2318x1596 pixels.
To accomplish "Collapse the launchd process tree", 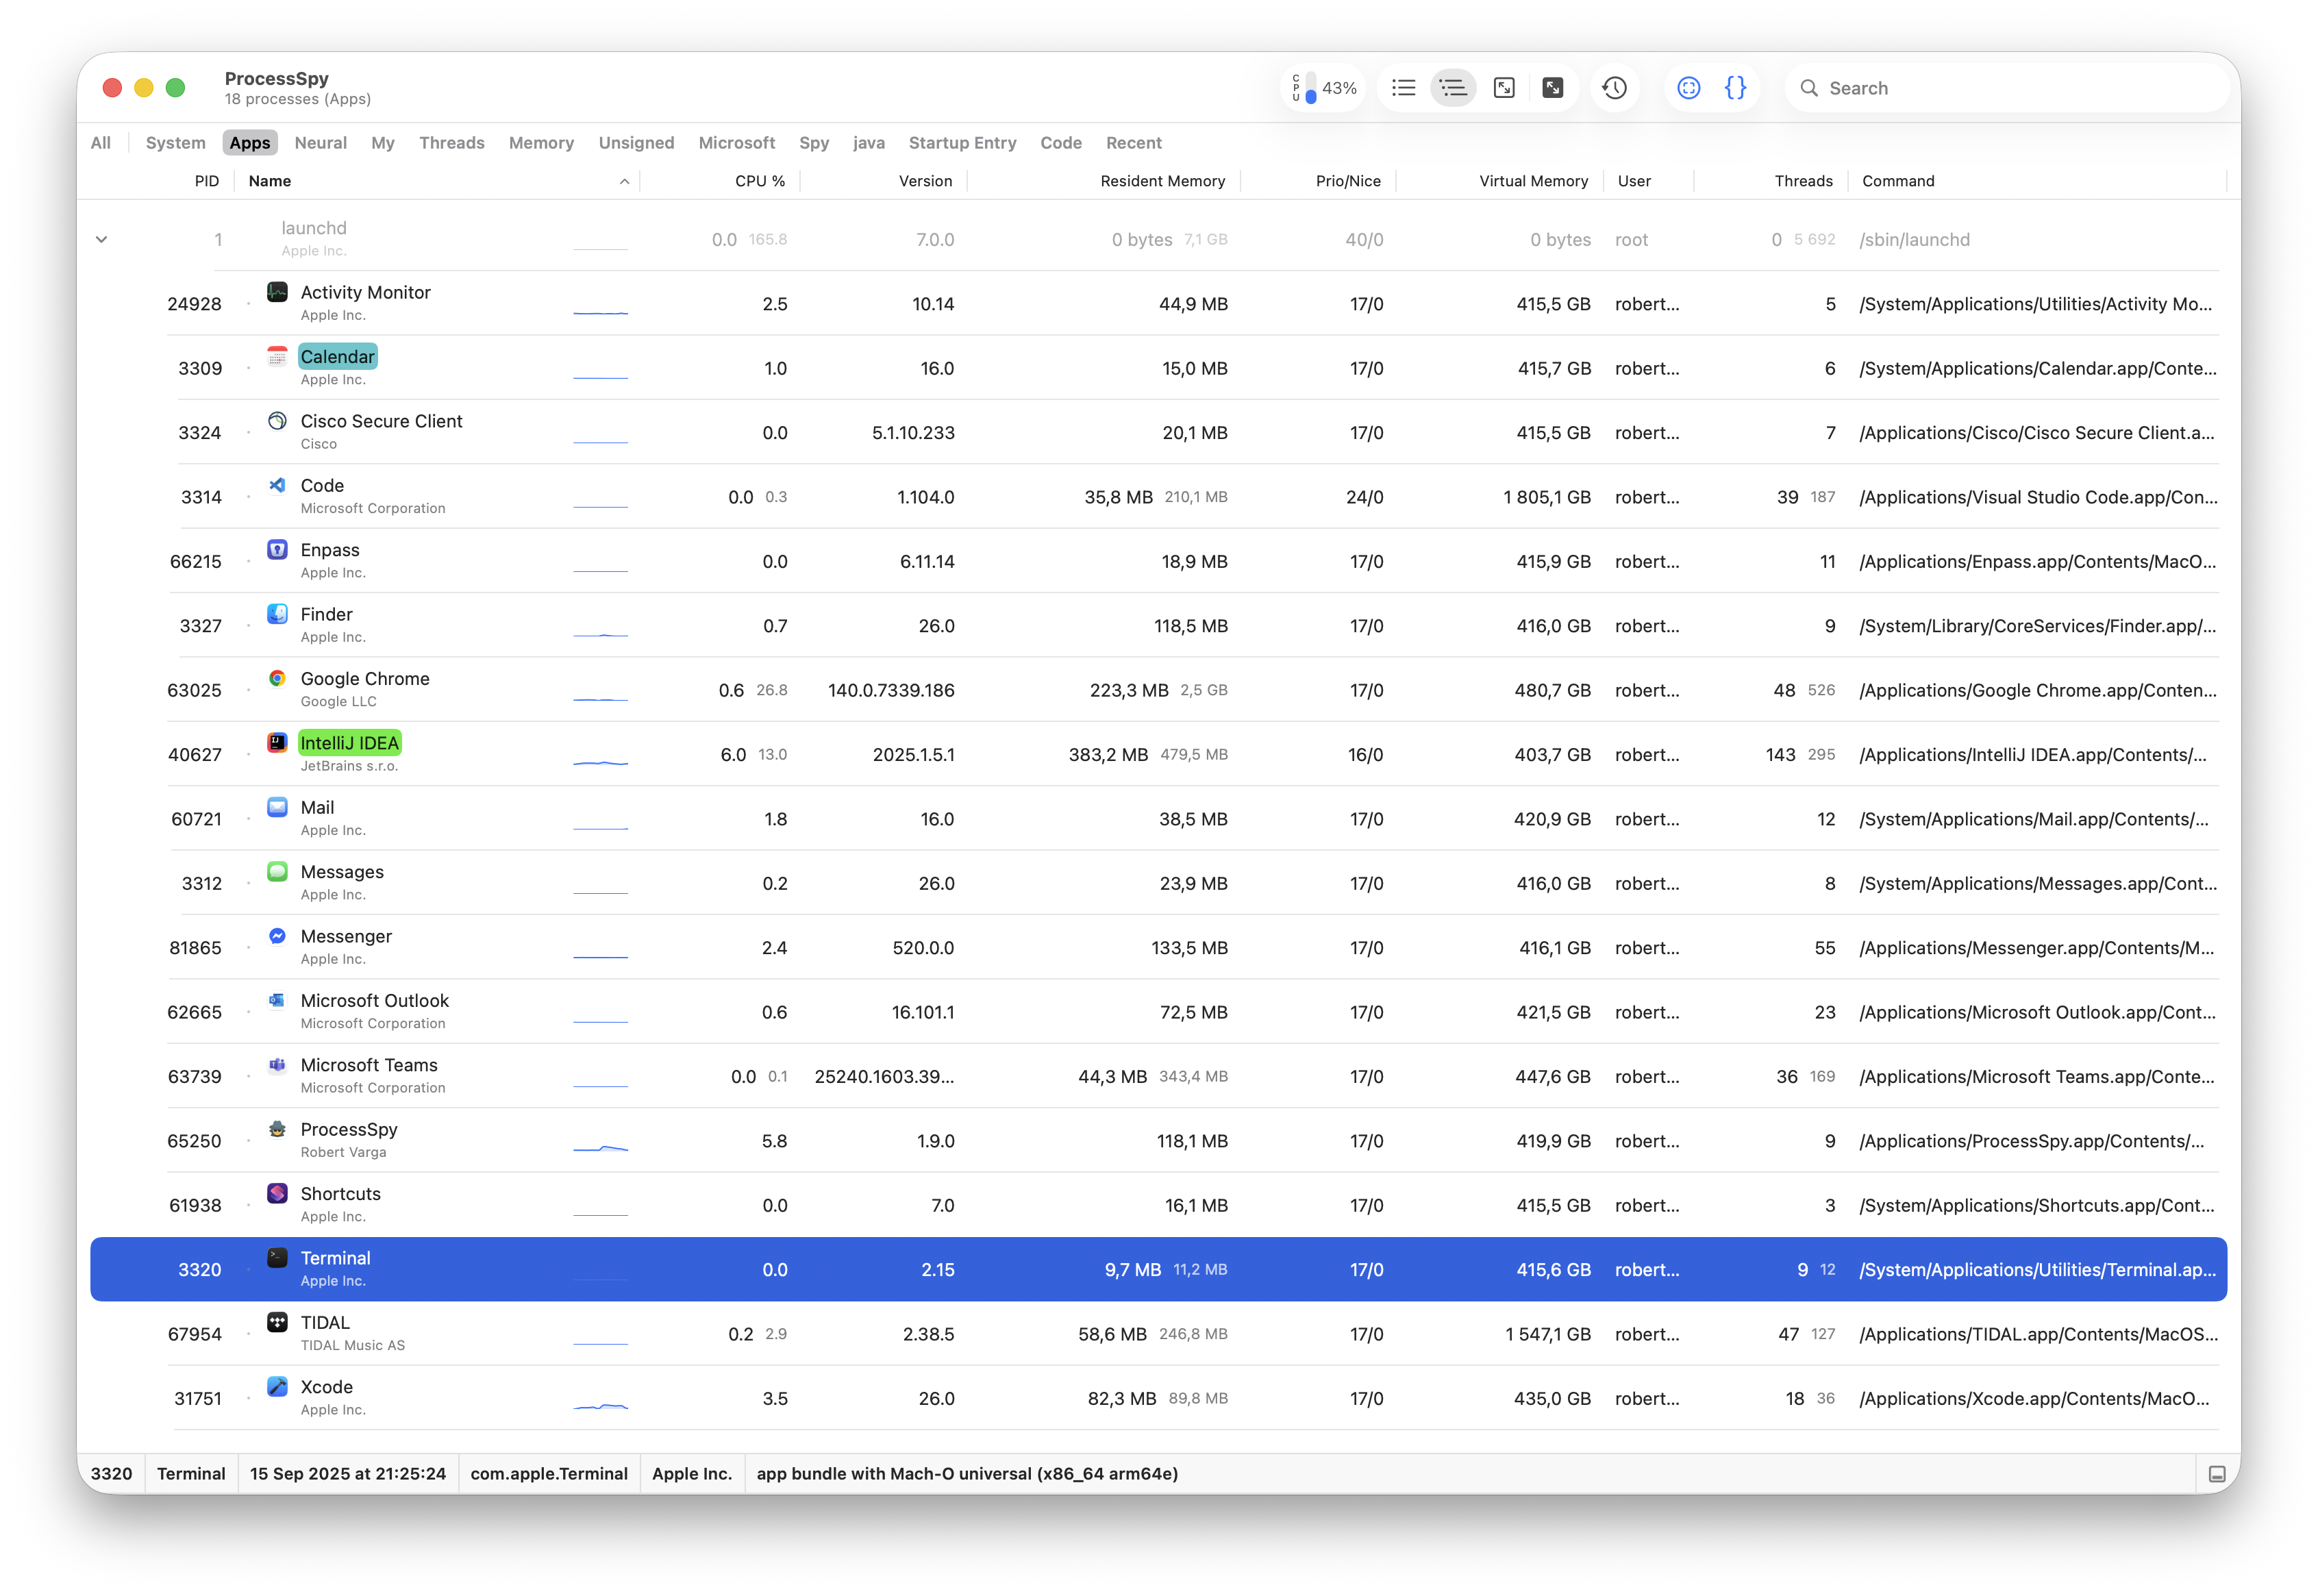I will (x=101, y=240).
